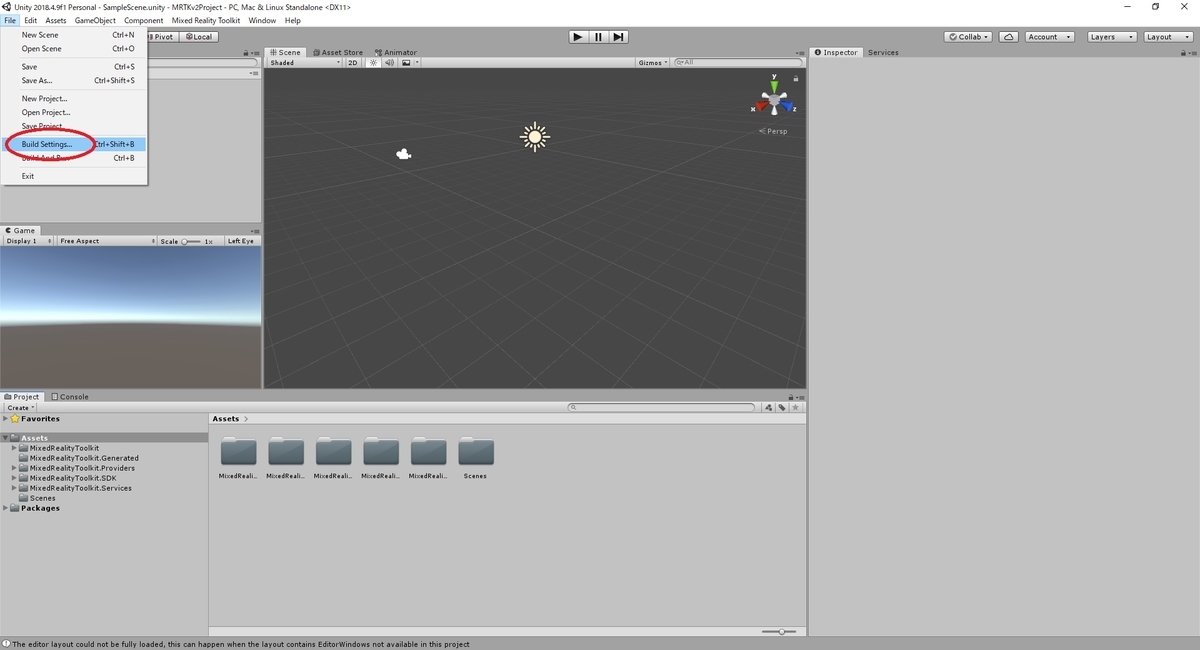The width and height of the screenshot is (1200, 650).
Task: Select the directional light sun gizmo in Scene
Action: (535, 137)
